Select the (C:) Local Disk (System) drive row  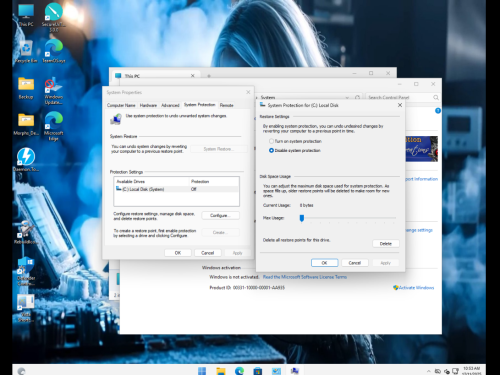click(x=177, y=189)
